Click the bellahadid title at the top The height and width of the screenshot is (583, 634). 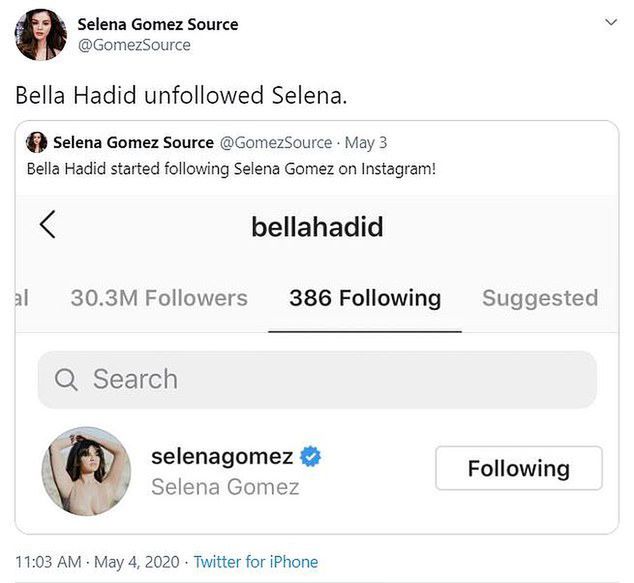317,226
